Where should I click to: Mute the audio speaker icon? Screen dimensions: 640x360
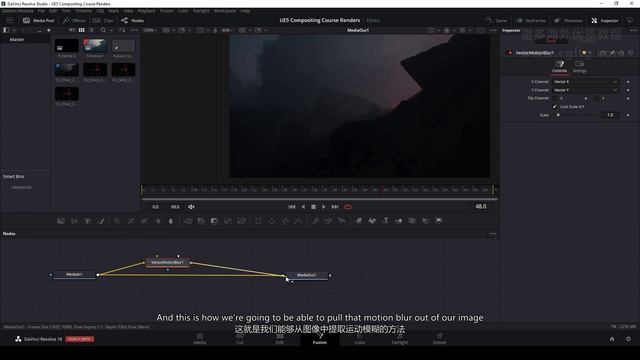click(x=191, y=207)
